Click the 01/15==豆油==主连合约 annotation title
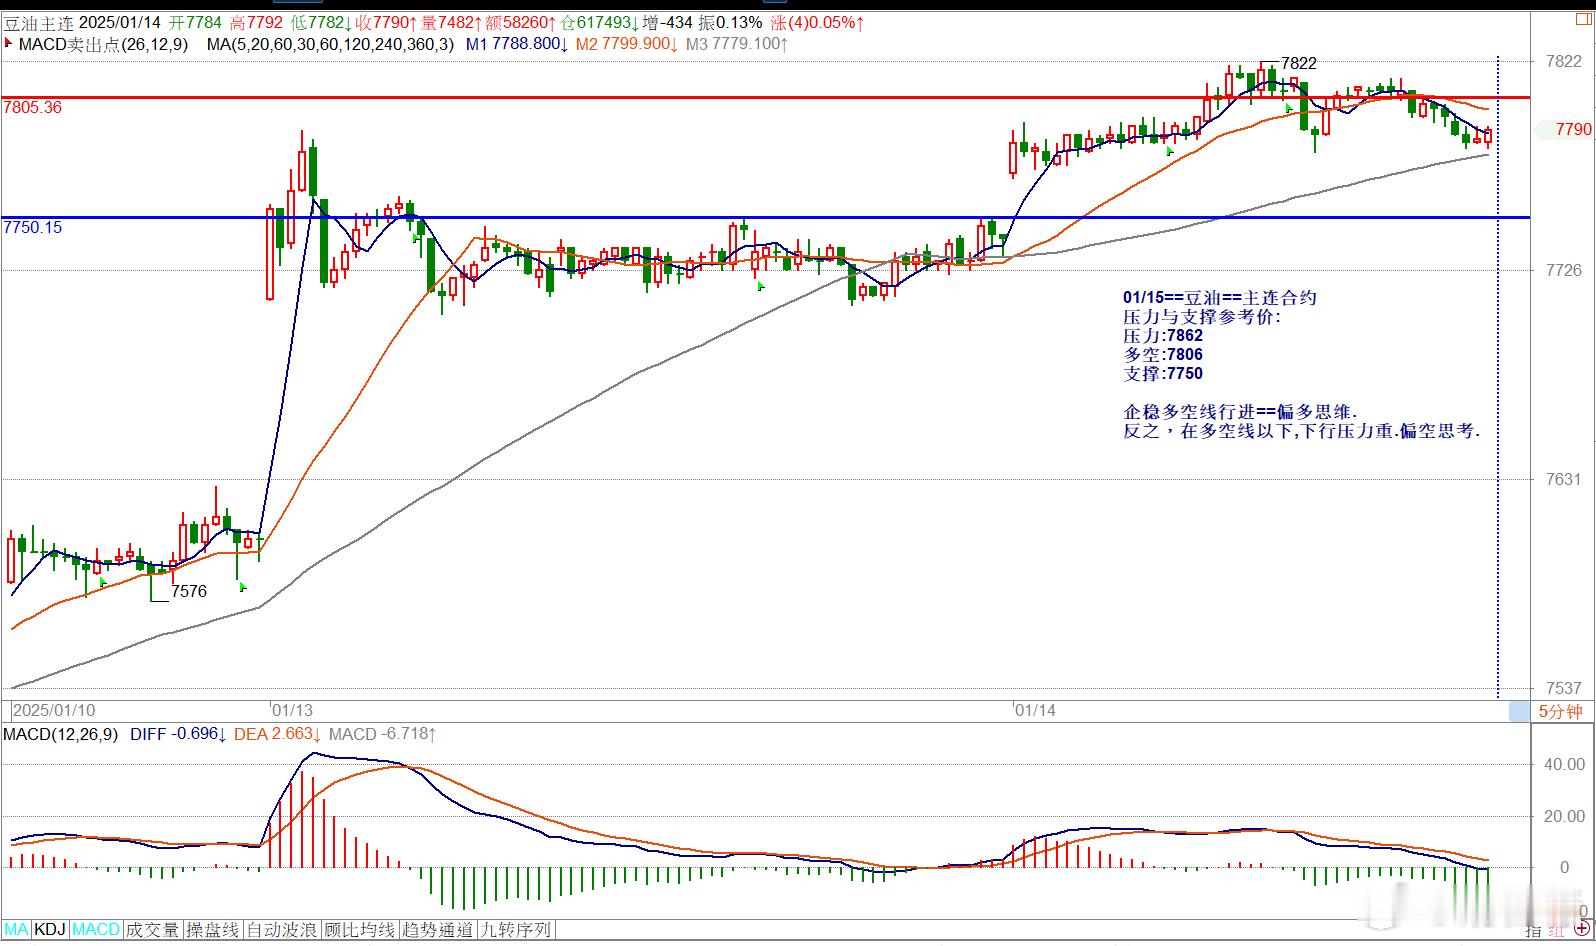The image size is (1596, 946). [x=1220, y=298]
